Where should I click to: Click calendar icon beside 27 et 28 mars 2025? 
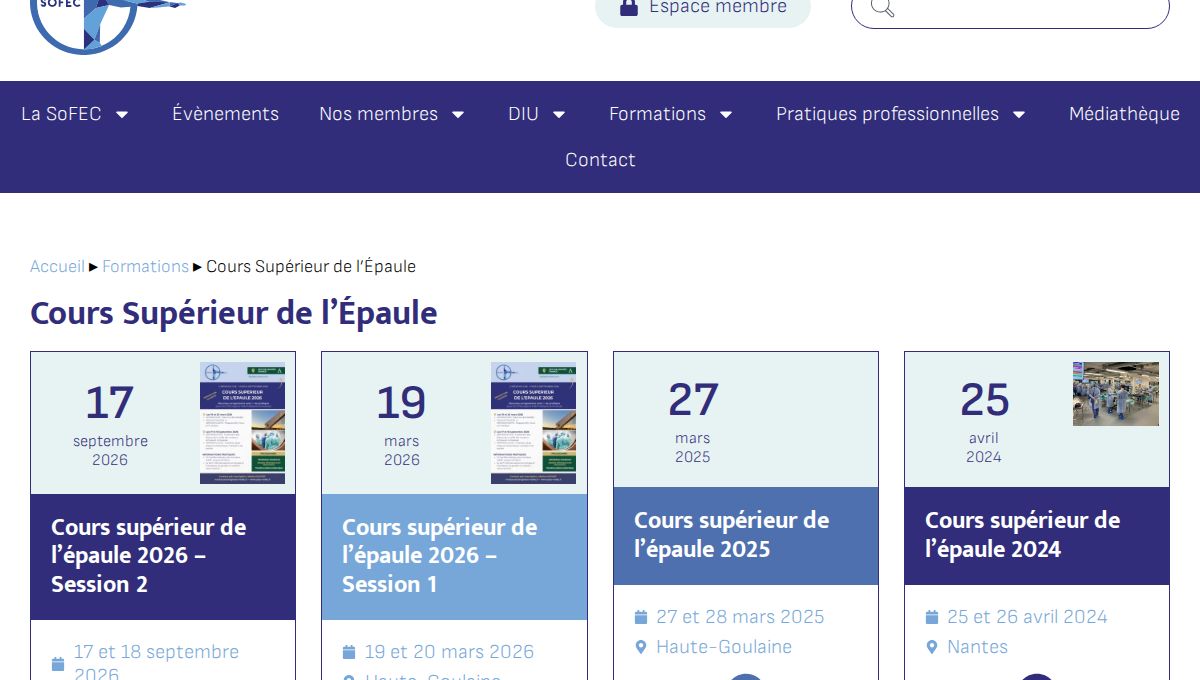(x=641, y=617)
